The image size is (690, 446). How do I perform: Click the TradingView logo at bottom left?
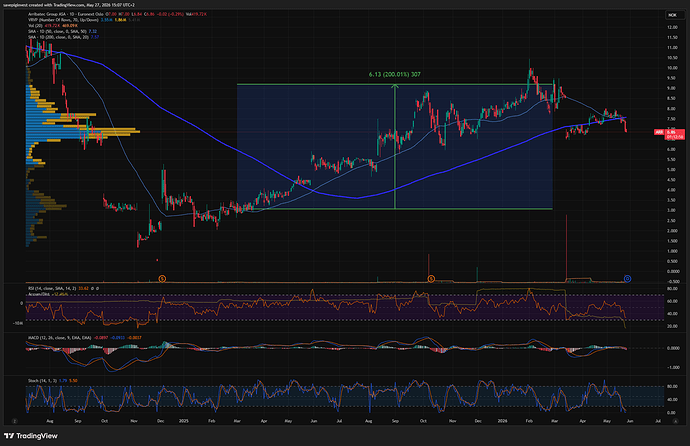click(31, 436)
